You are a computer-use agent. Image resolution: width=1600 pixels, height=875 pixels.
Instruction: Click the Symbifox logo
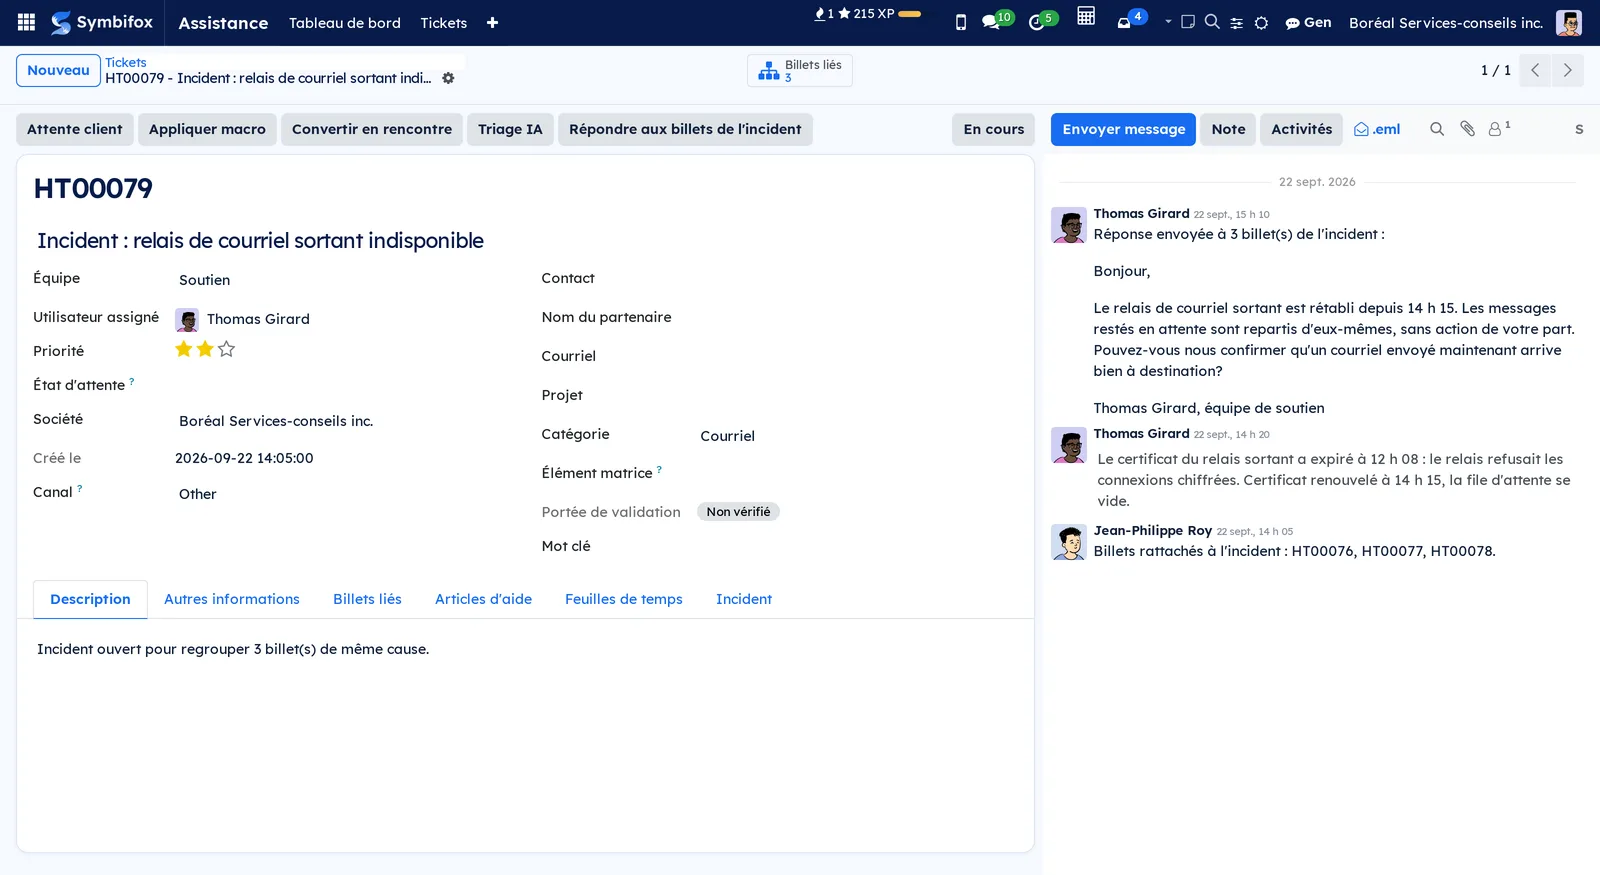102,22
